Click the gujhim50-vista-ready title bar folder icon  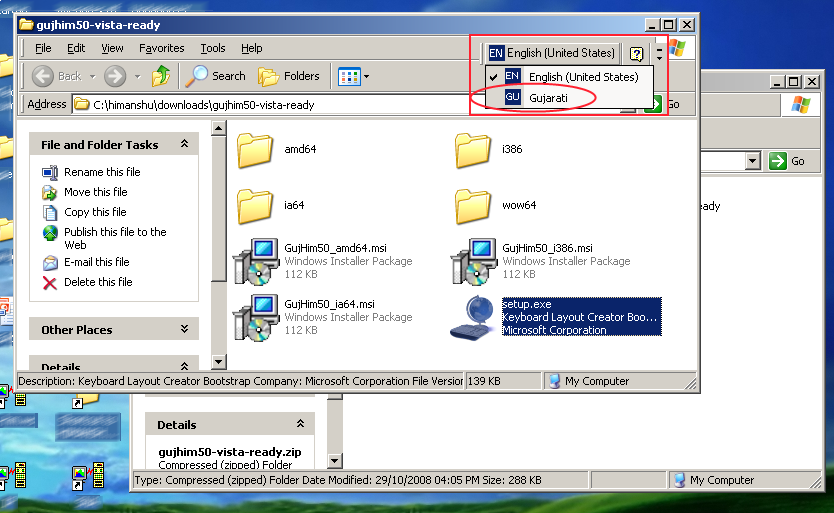pos(26,25)
